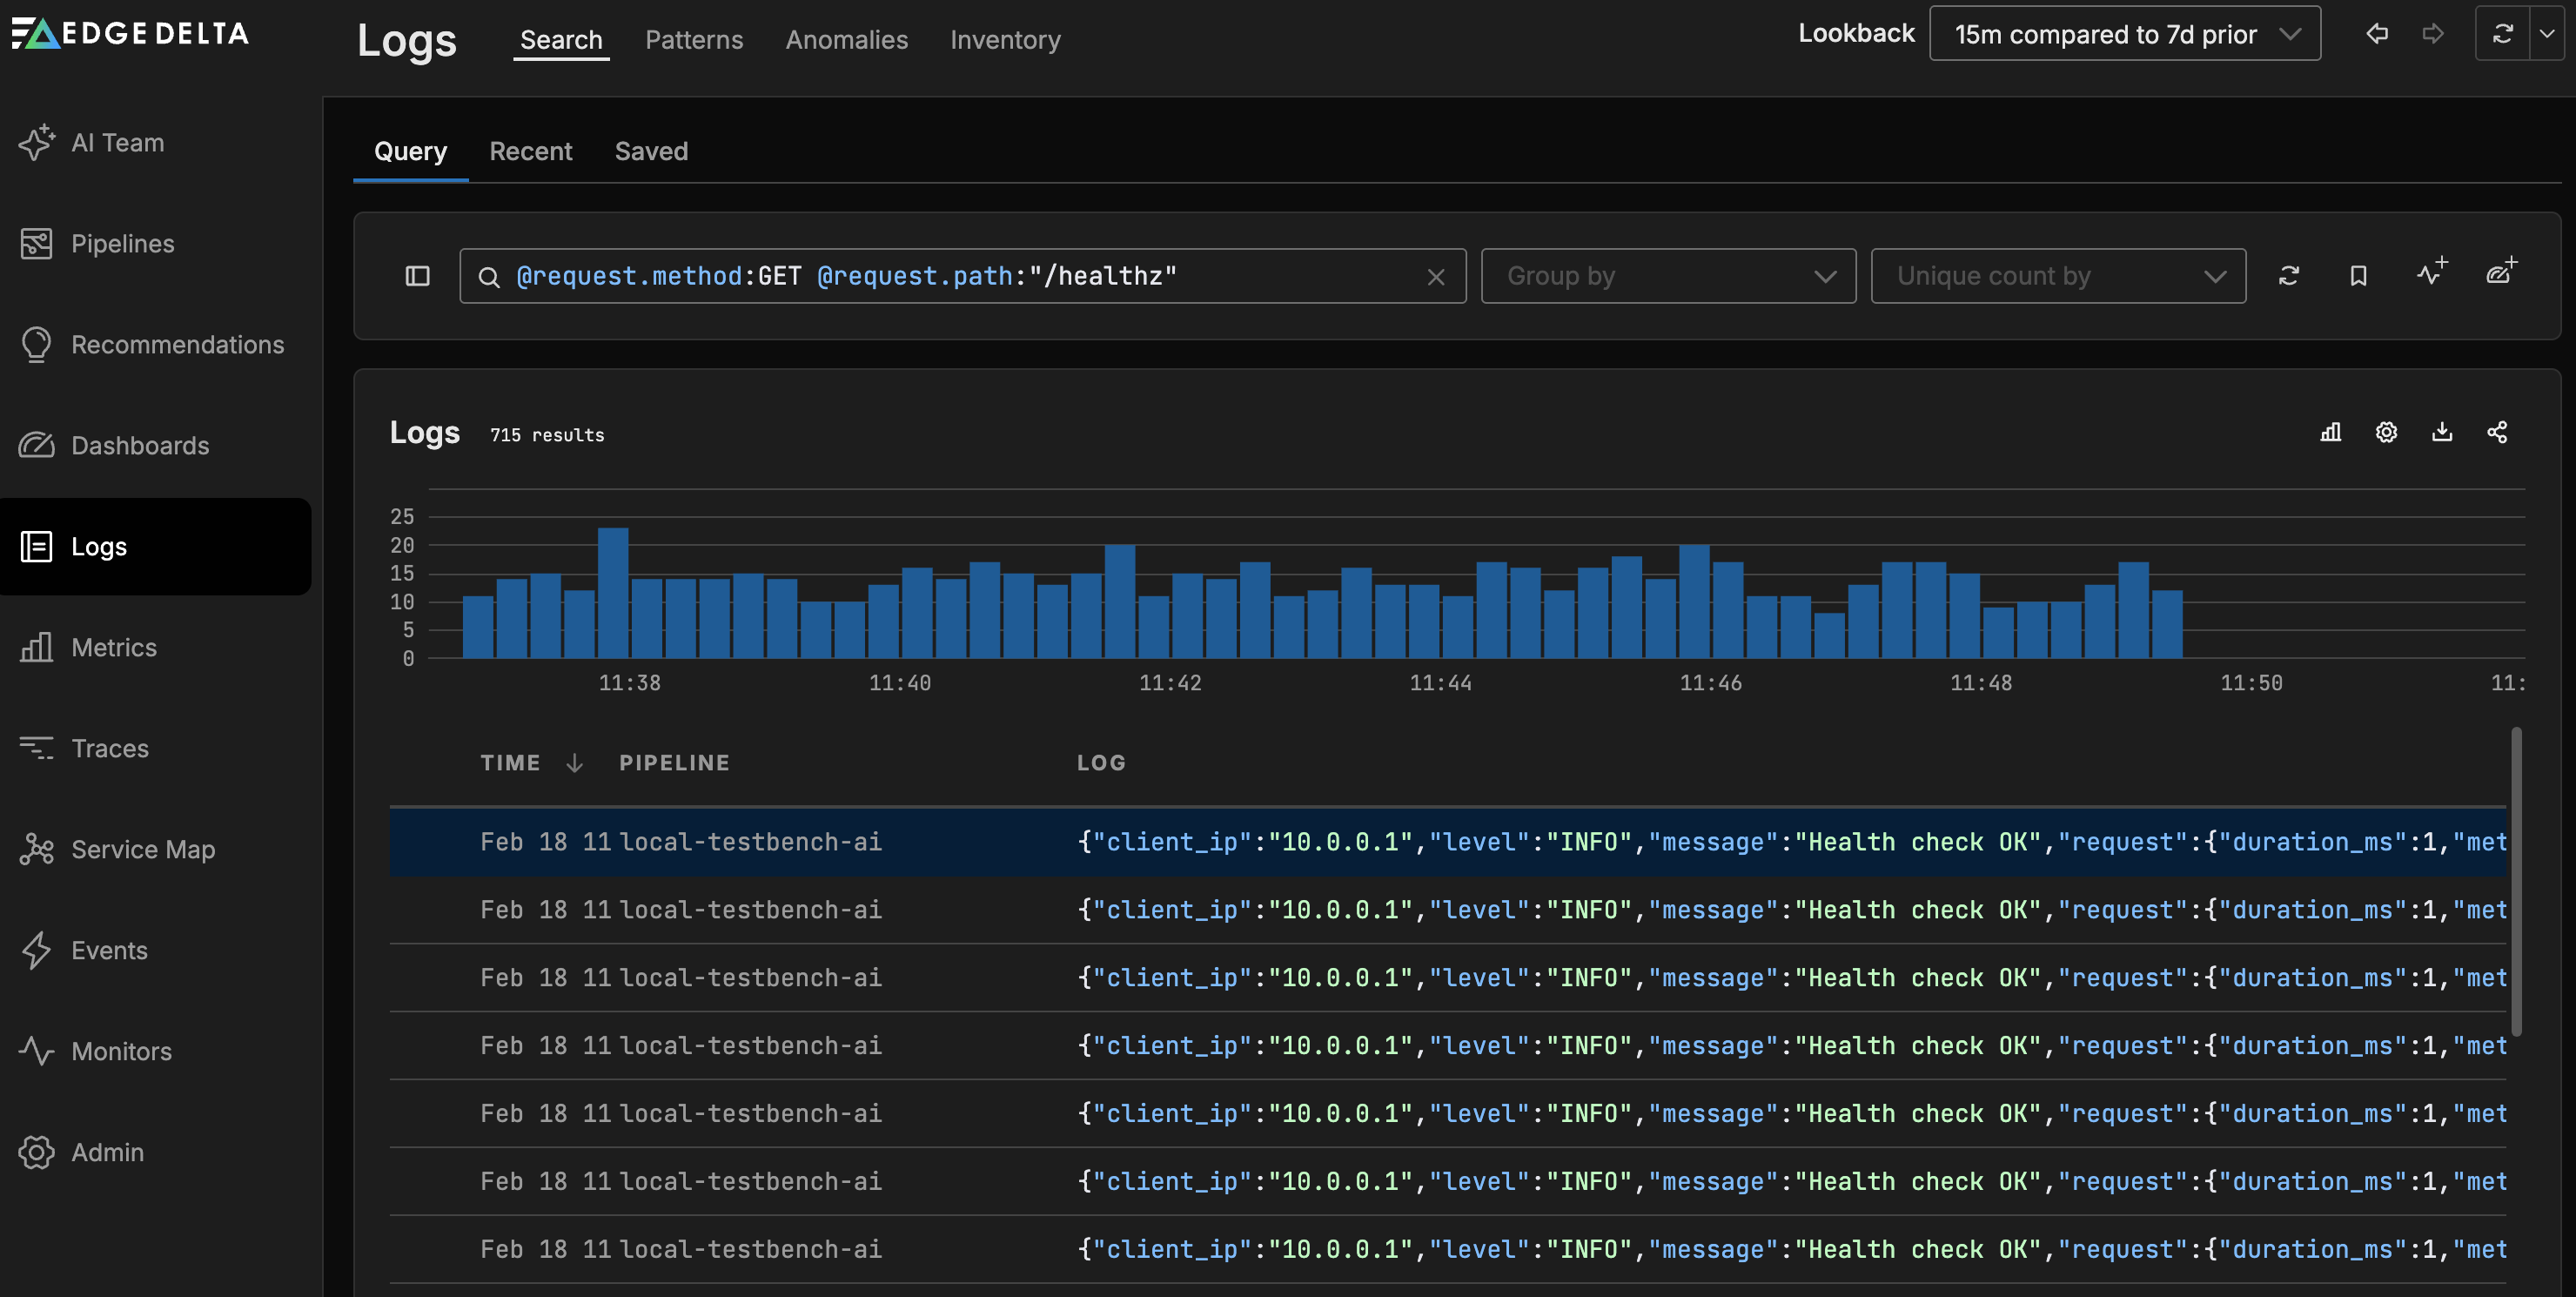This screenshot has width=2576, height=1297.
Task: Go back in time with the left arrow icon
Action: (x=2377, y=34)
